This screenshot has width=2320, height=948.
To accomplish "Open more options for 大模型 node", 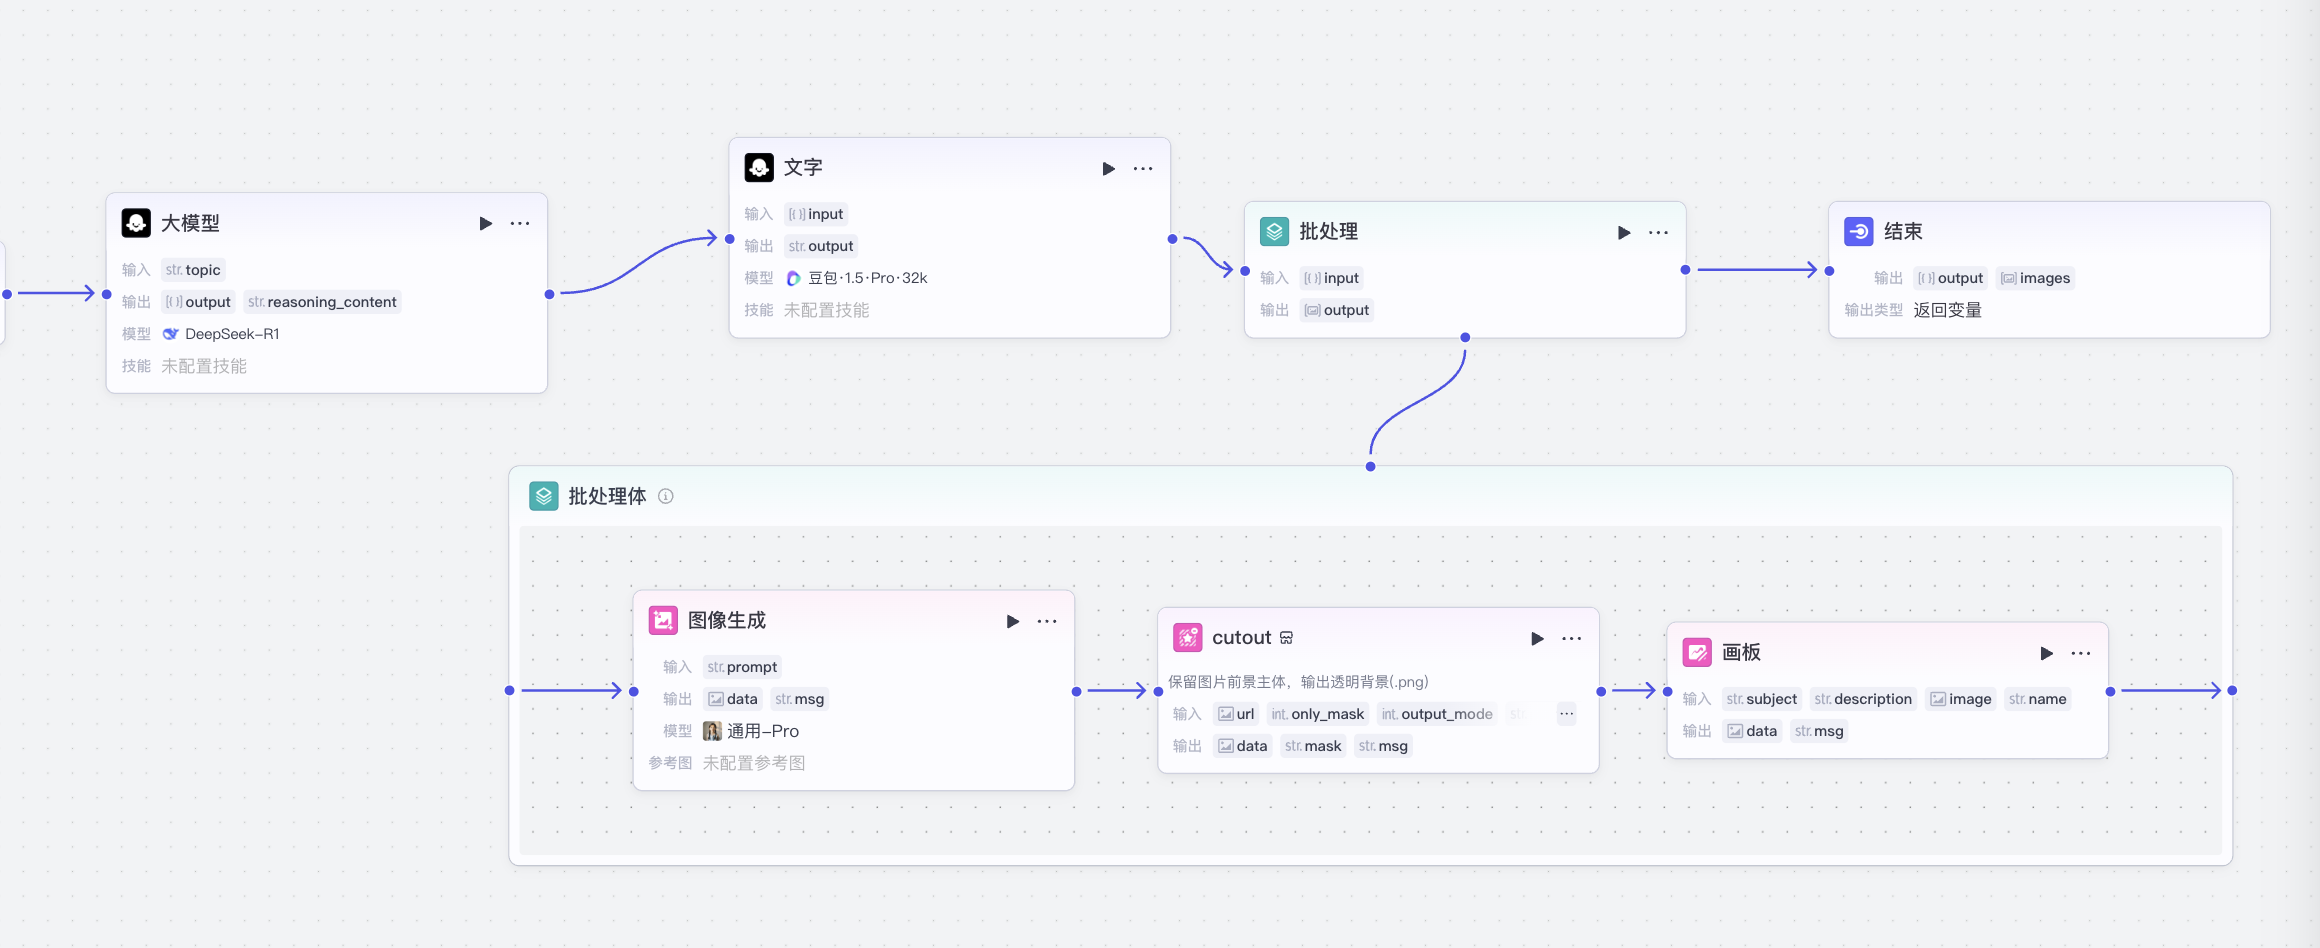I will pyautogui.click(x=520, y=223).
